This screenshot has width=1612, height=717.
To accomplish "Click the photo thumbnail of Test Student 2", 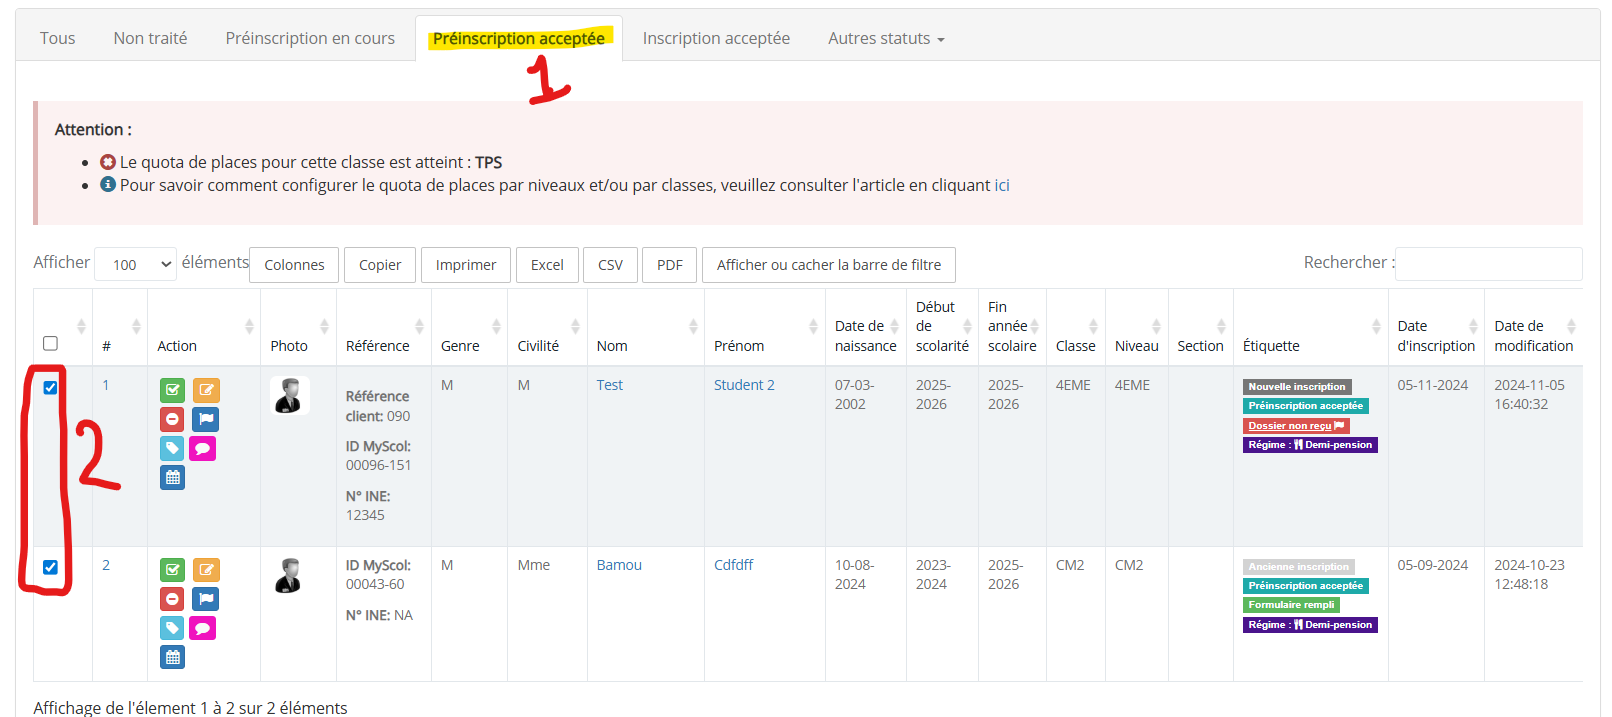I will coord(290,396).
